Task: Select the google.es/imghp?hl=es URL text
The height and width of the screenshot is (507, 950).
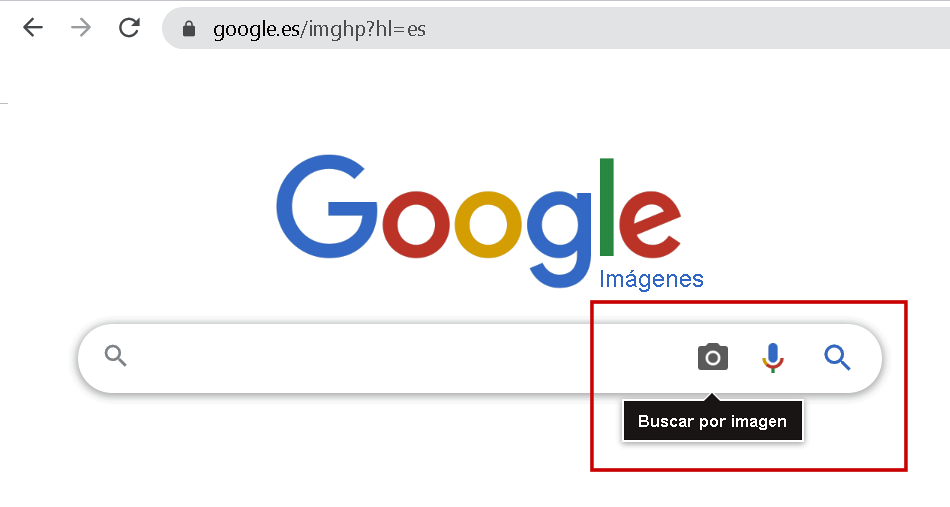Action: coord(319,29)
